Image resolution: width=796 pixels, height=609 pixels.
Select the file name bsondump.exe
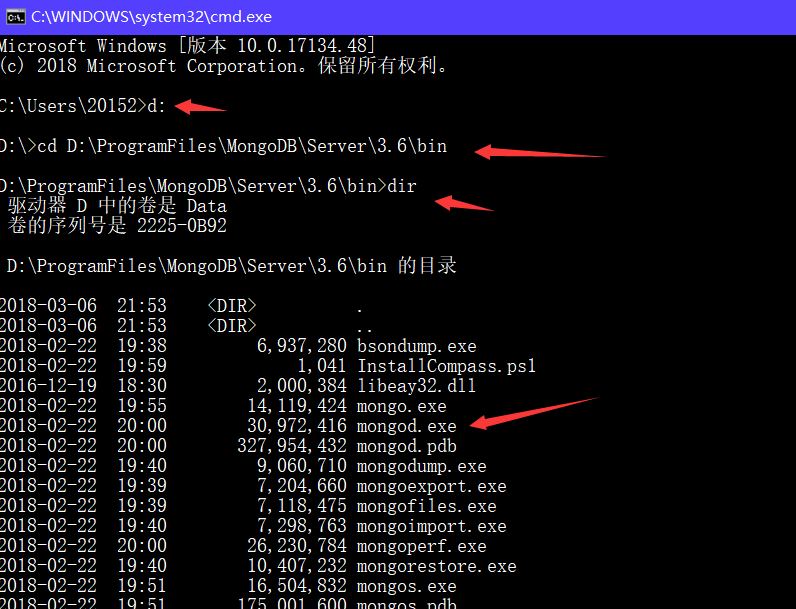[417, 346]
